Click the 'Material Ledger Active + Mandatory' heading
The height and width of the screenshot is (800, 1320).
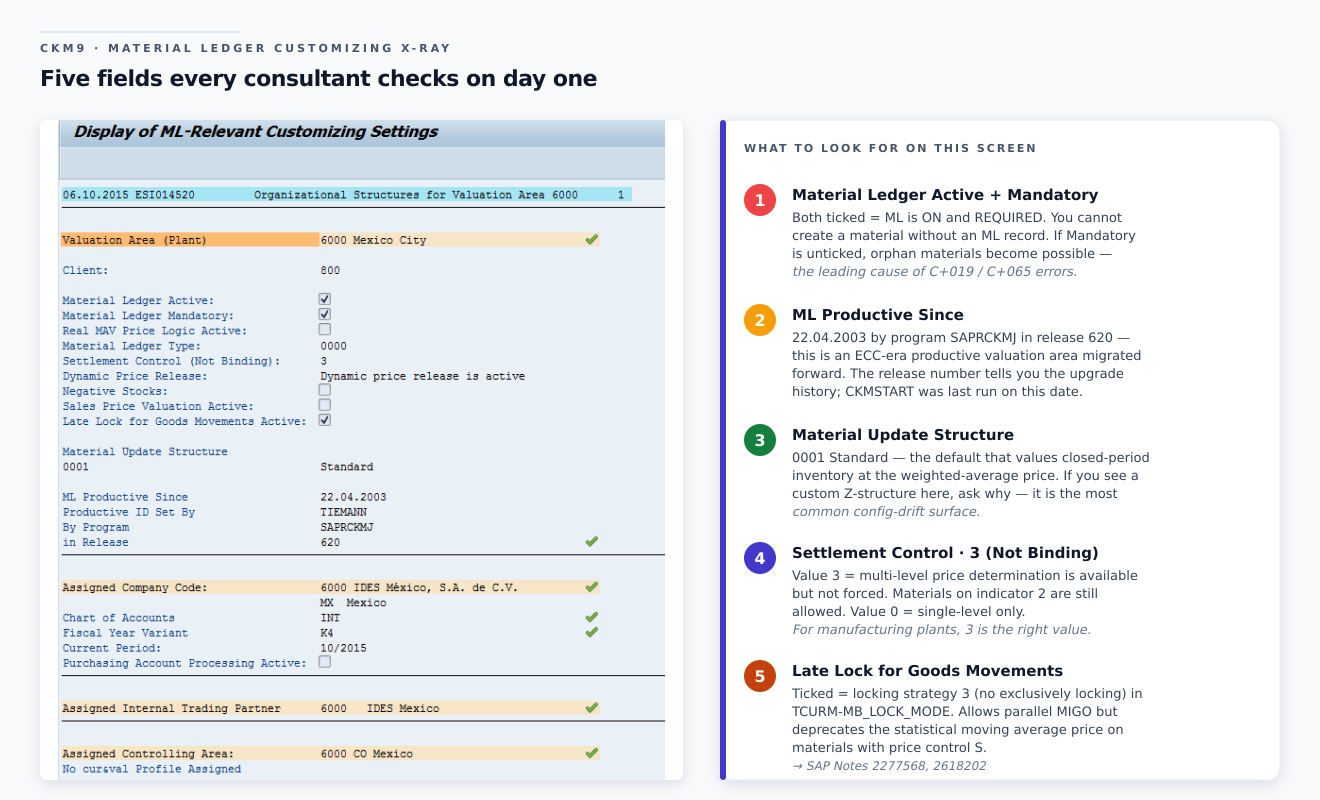click(x=945, y=195)
